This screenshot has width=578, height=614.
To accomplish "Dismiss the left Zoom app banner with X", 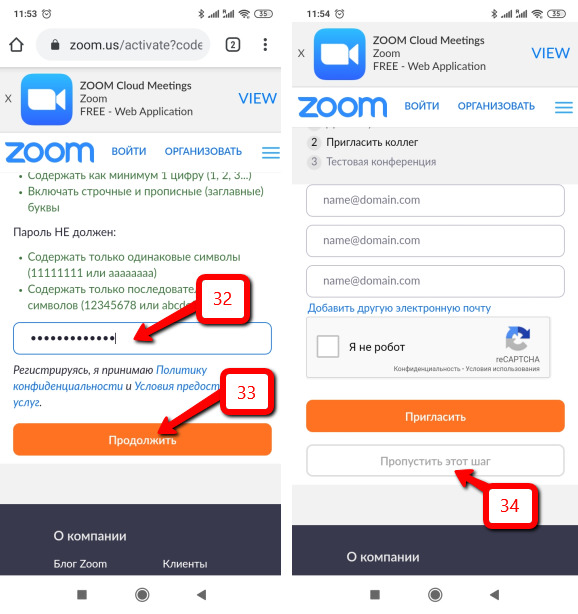I will [x=8, y=99].
